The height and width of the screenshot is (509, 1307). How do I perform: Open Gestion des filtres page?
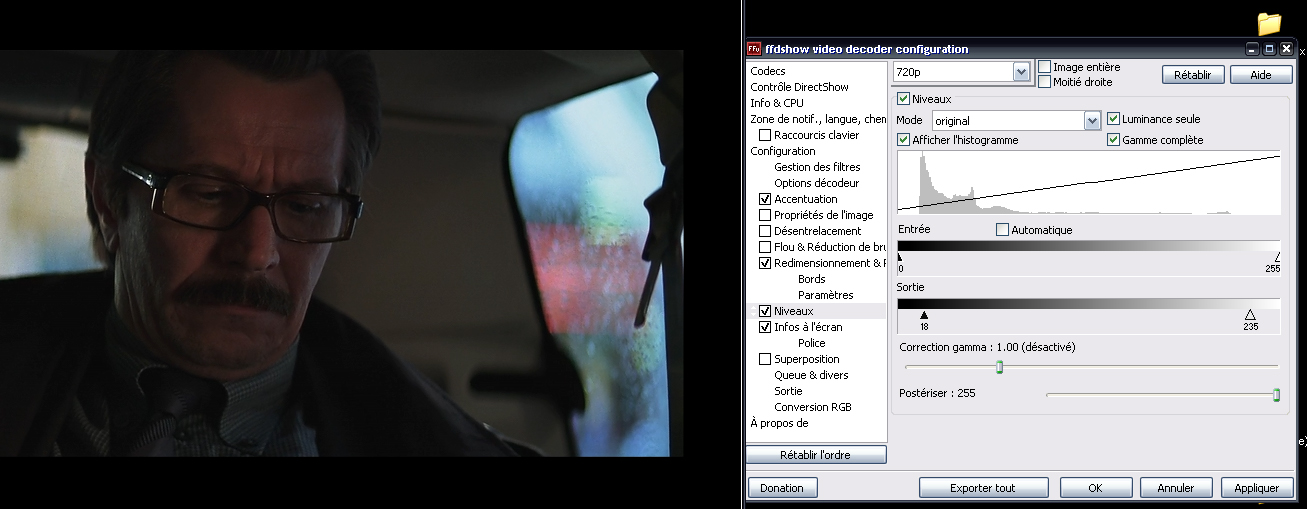pos(817,167)
